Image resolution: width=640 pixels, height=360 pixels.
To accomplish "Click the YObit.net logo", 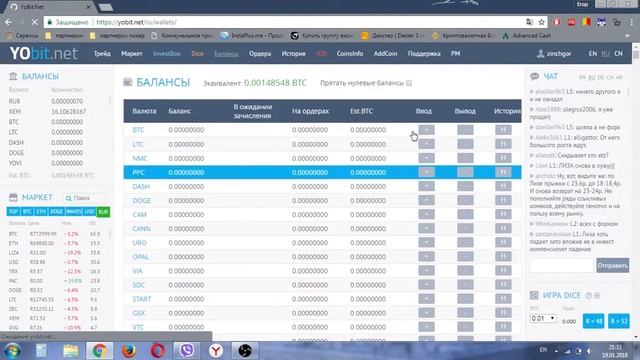I will (44, 53).
